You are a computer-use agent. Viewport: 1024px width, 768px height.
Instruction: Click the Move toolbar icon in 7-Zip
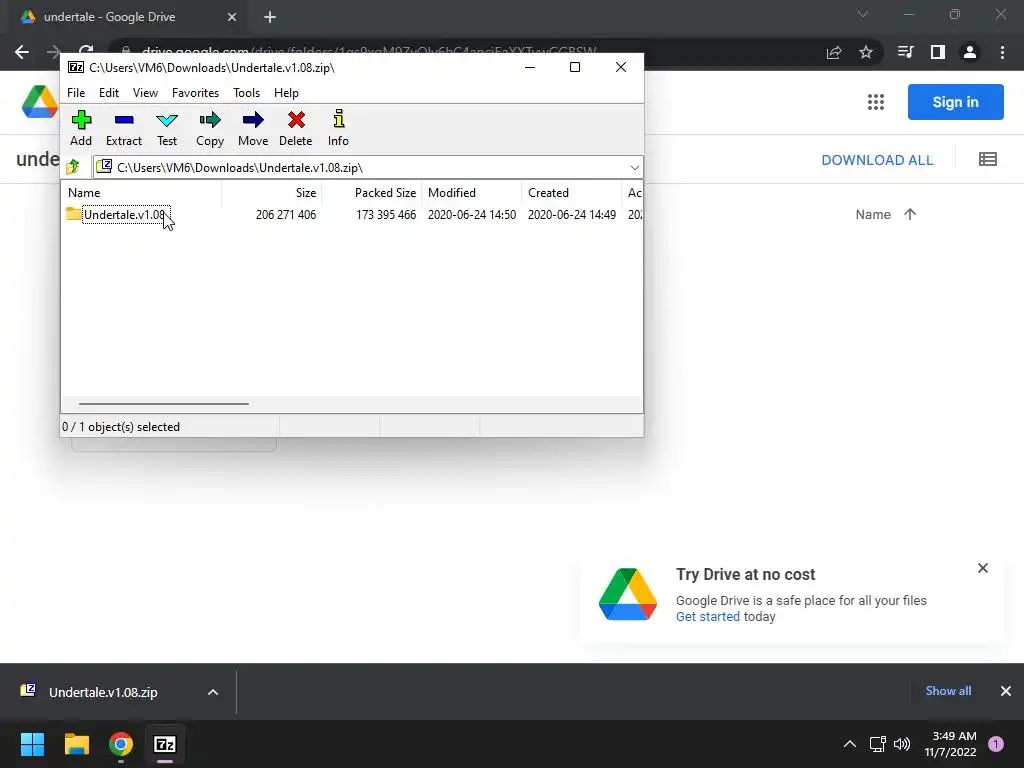coord(253,128)
